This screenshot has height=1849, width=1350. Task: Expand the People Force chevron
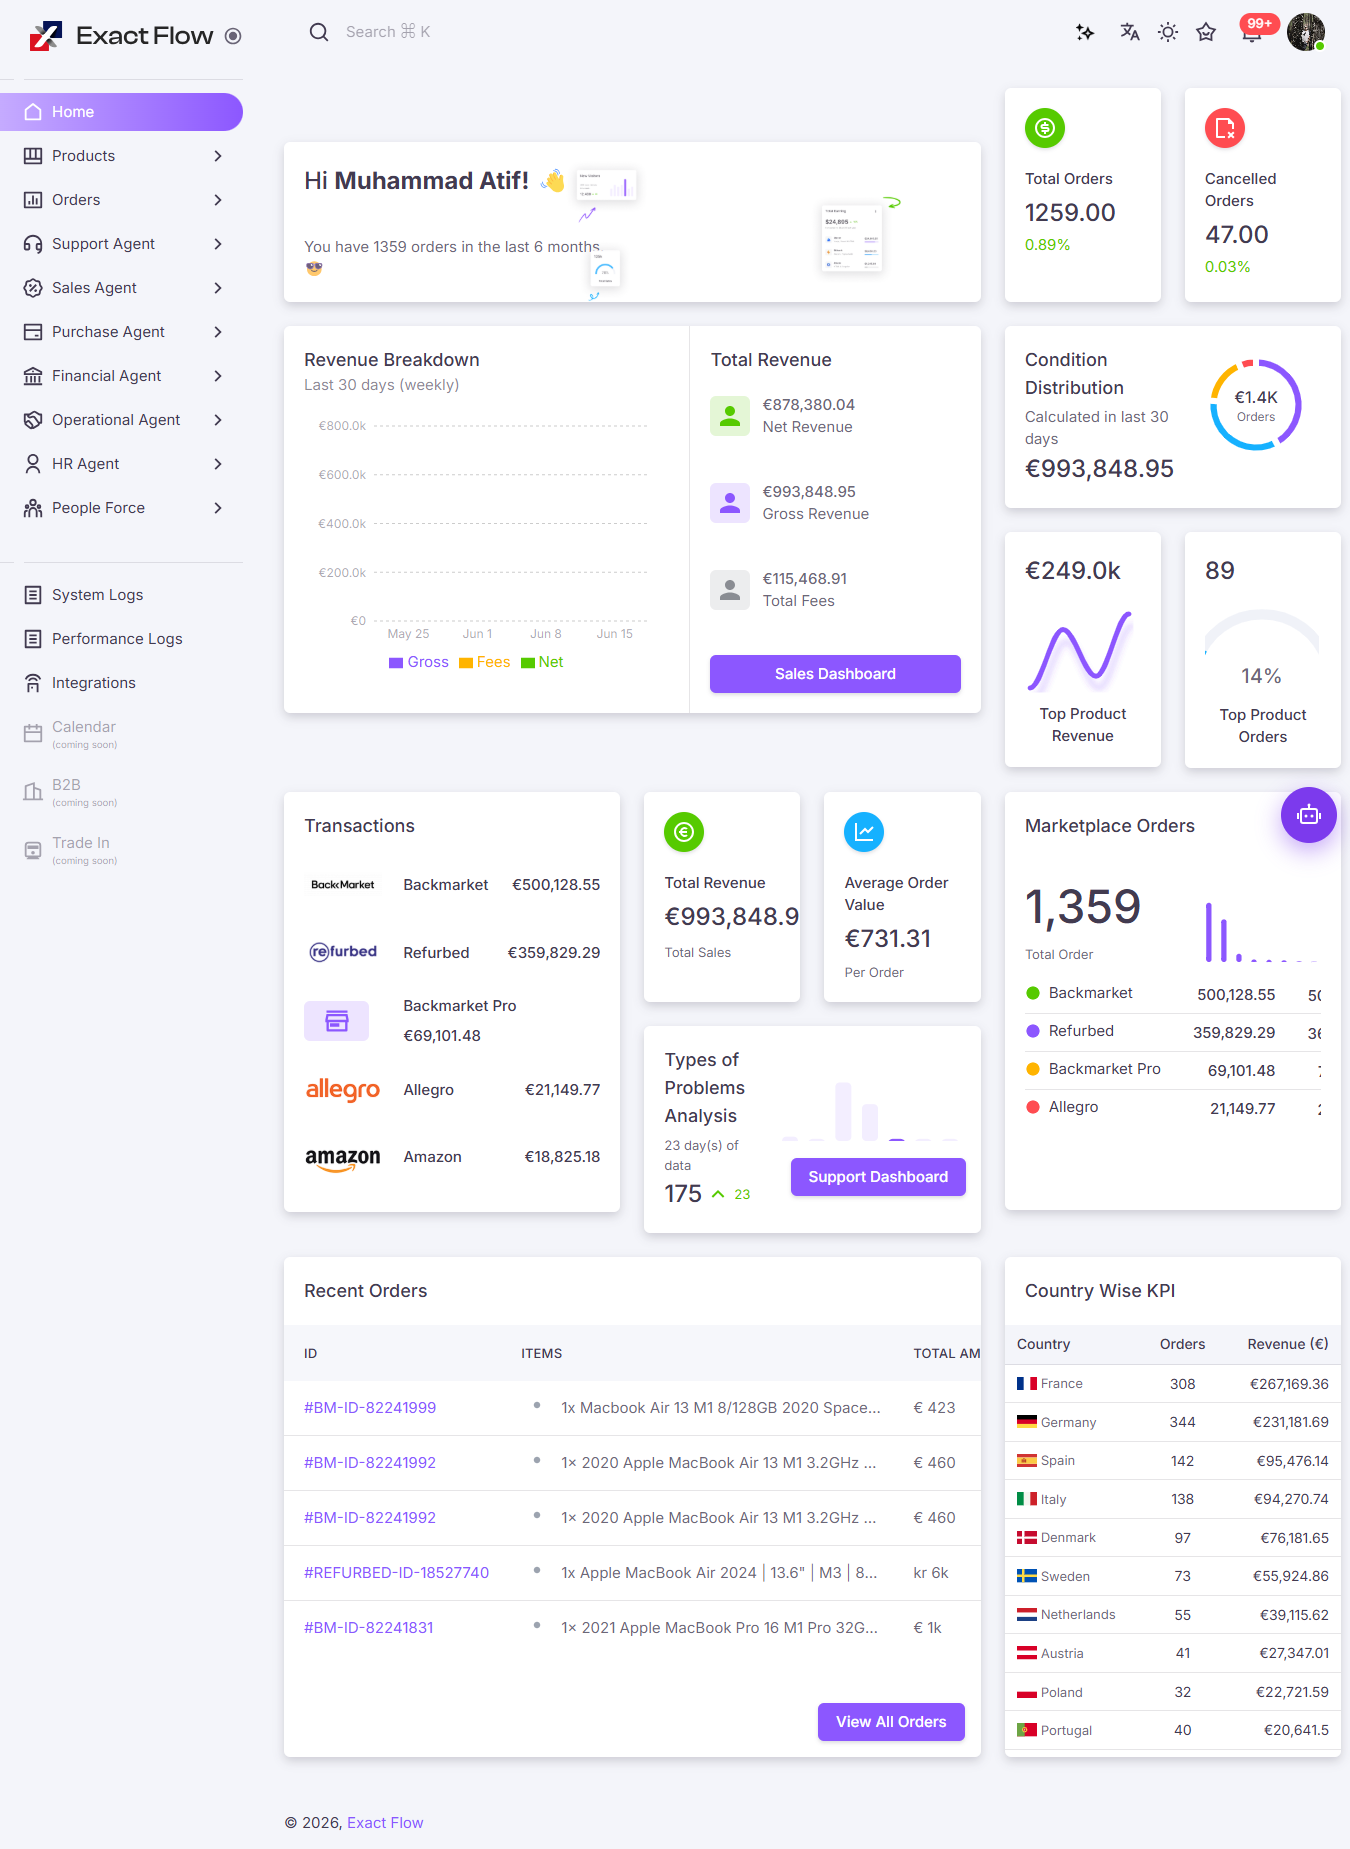218,508
